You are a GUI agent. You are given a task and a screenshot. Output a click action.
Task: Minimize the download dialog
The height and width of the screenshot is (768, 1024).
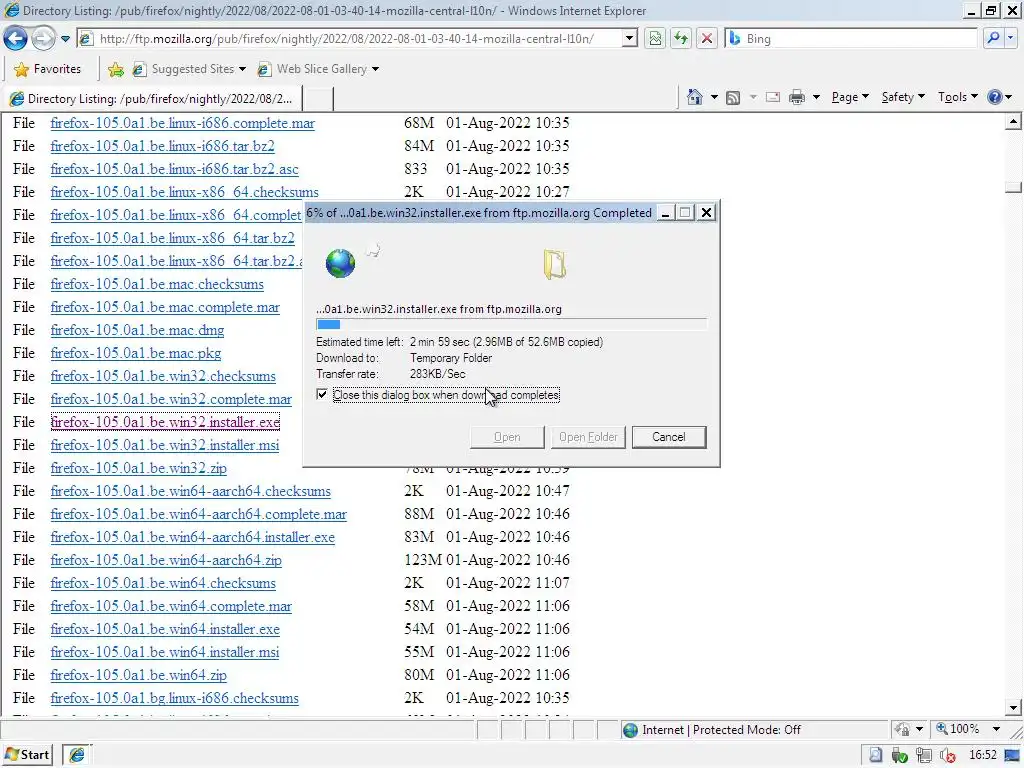665,213
